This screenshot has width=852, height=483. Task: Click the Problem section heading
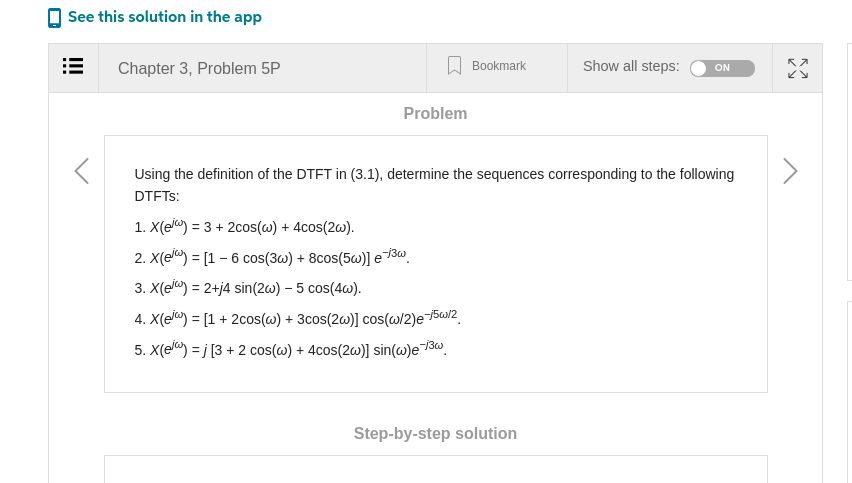435,114
